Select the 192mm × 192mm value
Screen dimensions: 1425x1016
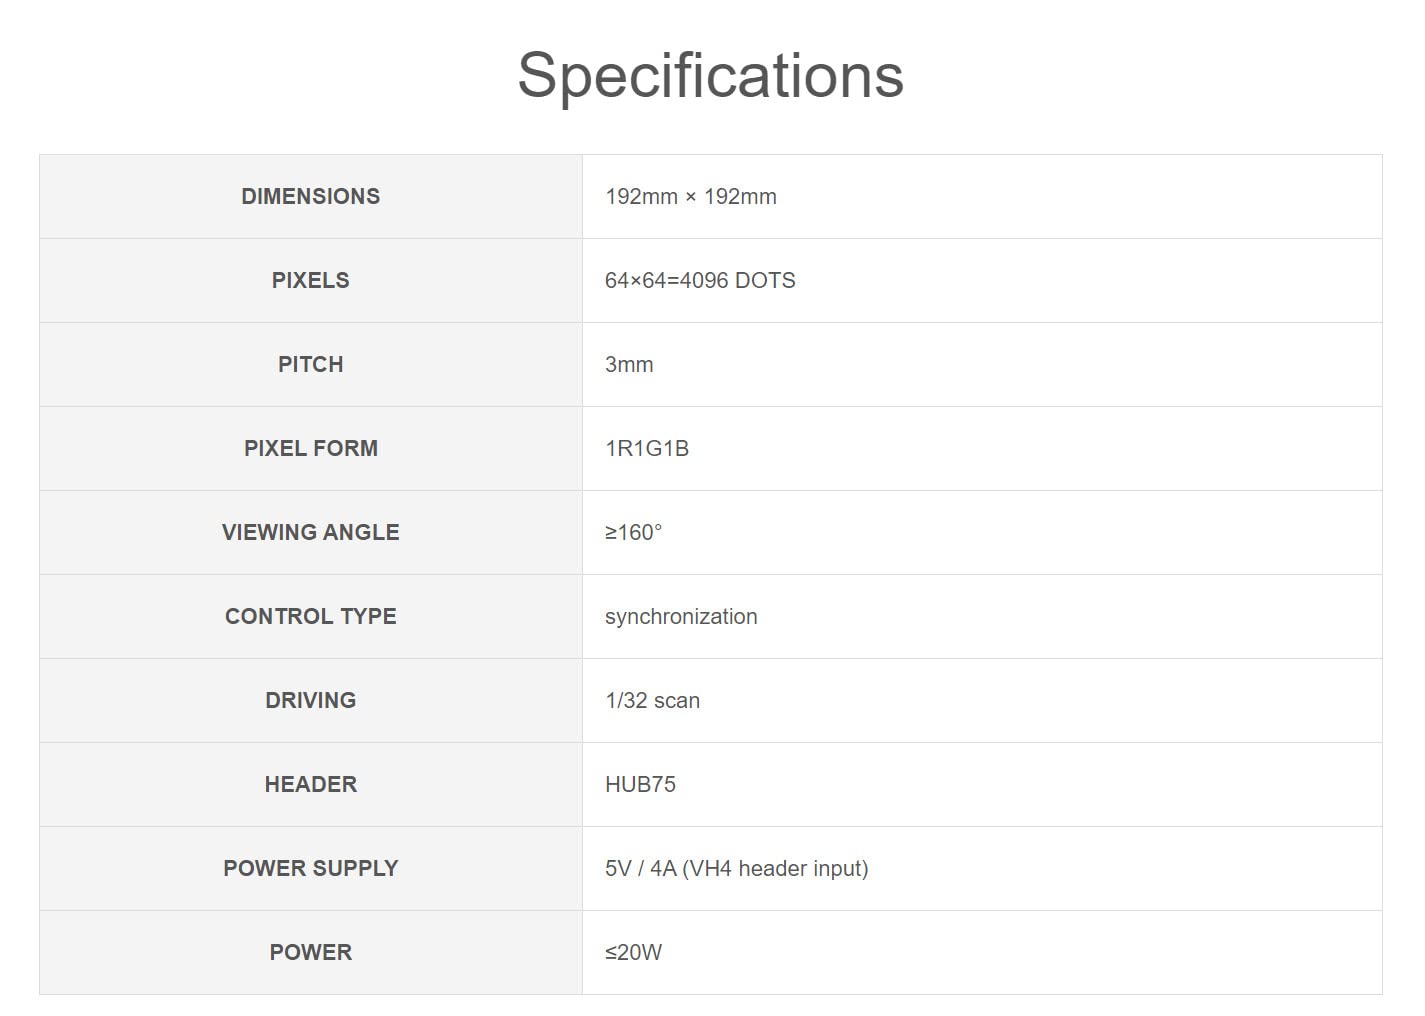tap(690, 196)
